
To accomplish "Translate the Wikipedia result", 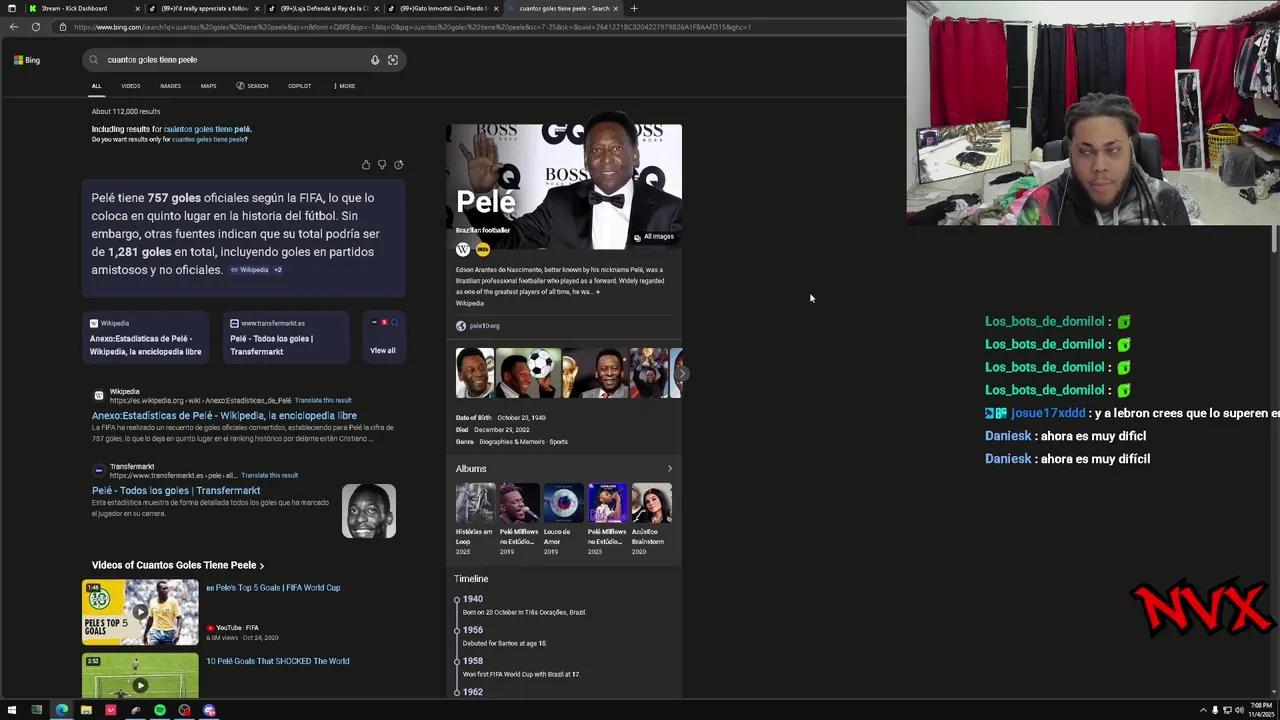I will (x=323, y=401).
